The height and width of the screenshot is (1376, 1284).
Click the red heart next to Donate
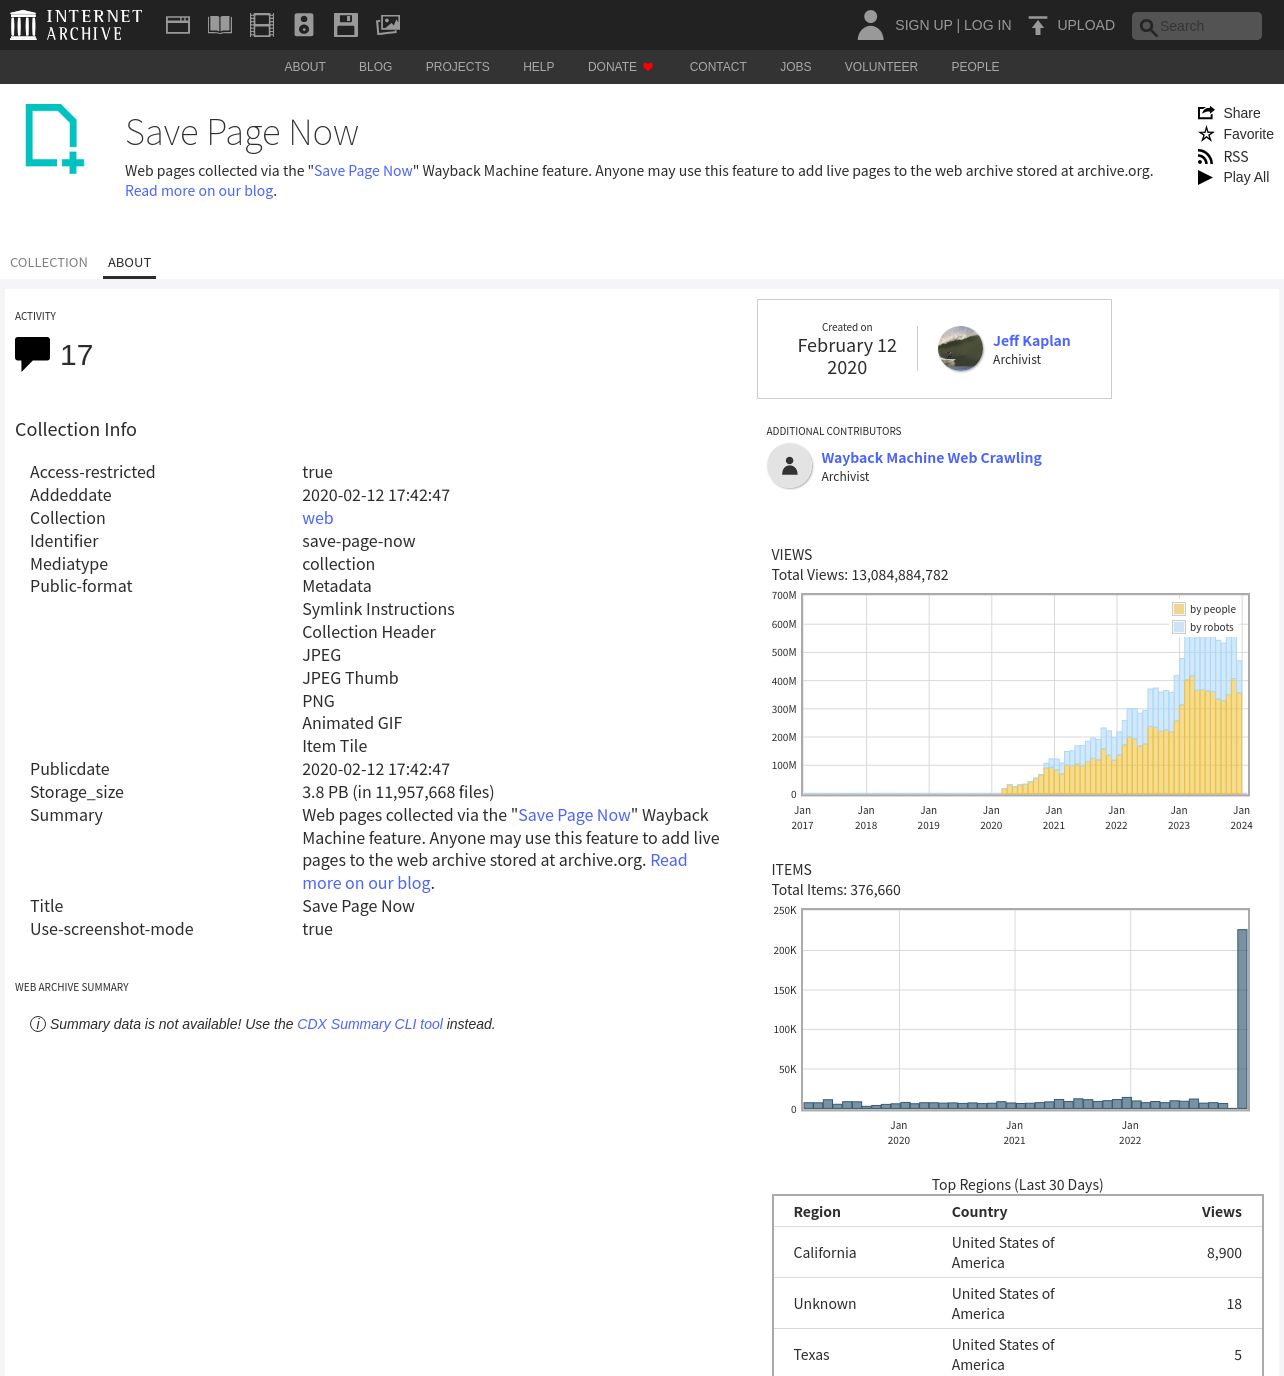coord(648,67)
